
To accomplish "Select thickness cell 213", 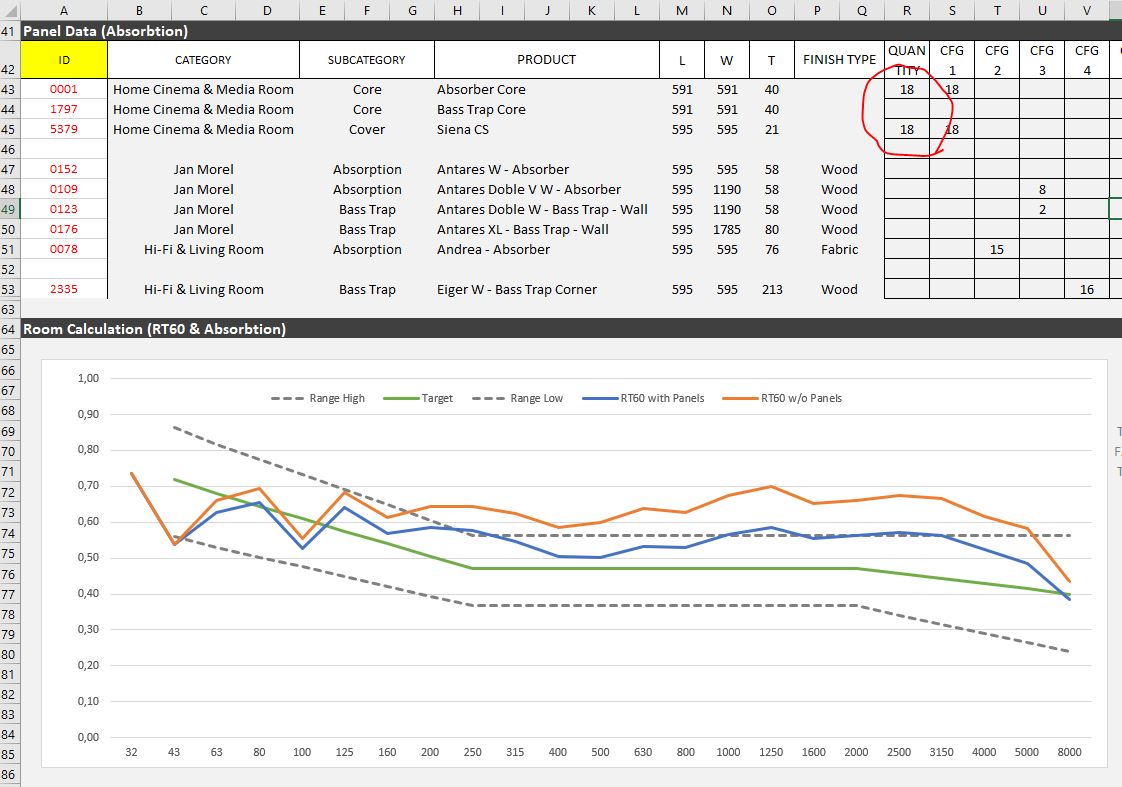I will (772, 290).
